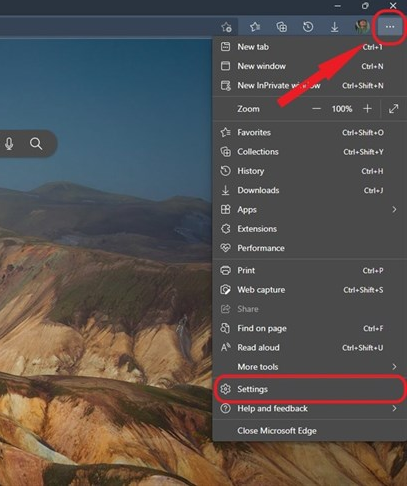This screenshot has width=409, height=488.
Task: Click the Extensions puzzle icon
Action: click(x=226, y=230)
